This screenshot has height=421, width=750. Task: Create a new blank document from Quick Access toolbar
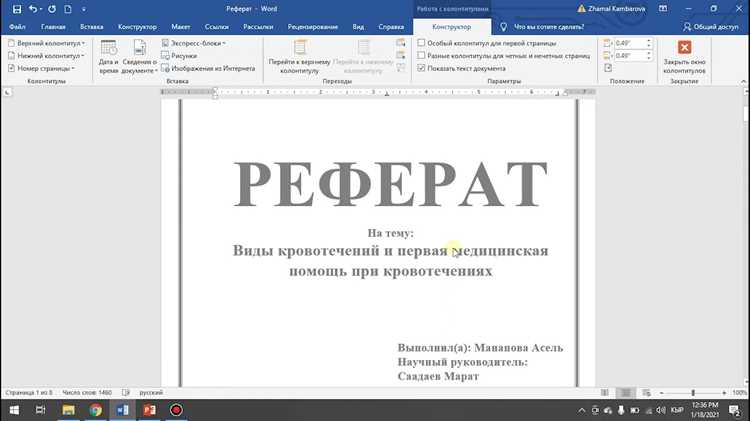tap(68, 9)
